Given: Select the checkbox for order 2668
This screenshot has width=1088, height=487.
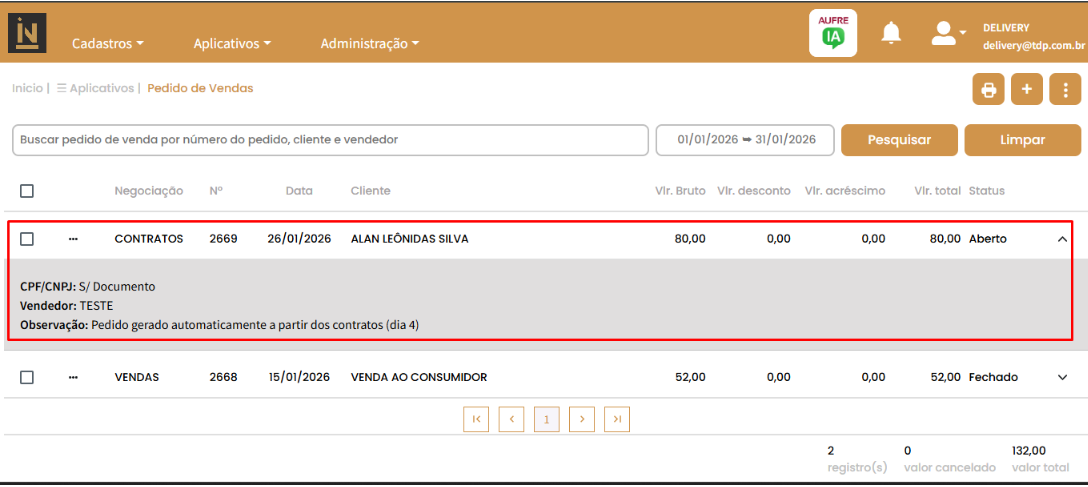Looking at the screenshot, I should pos(27,377).
